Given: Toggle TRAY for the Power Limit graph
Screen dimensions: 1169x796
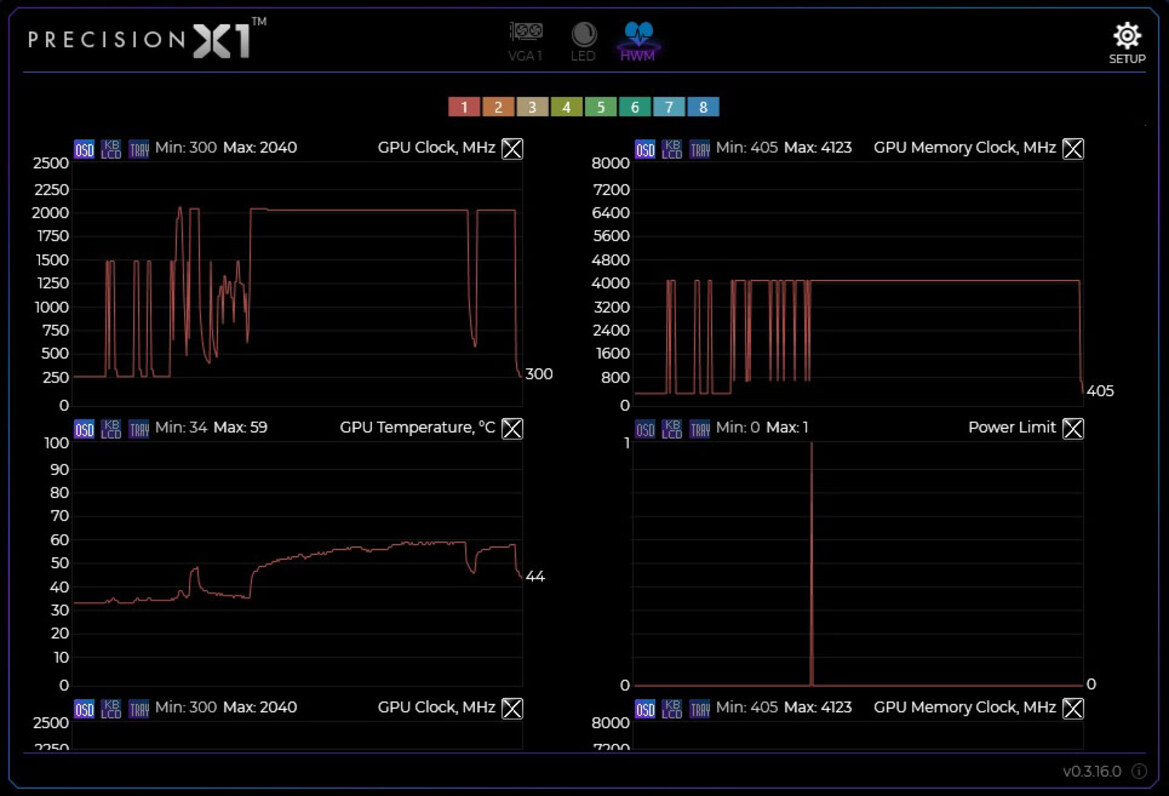Looking at the screenshot, I should [699, 429].
